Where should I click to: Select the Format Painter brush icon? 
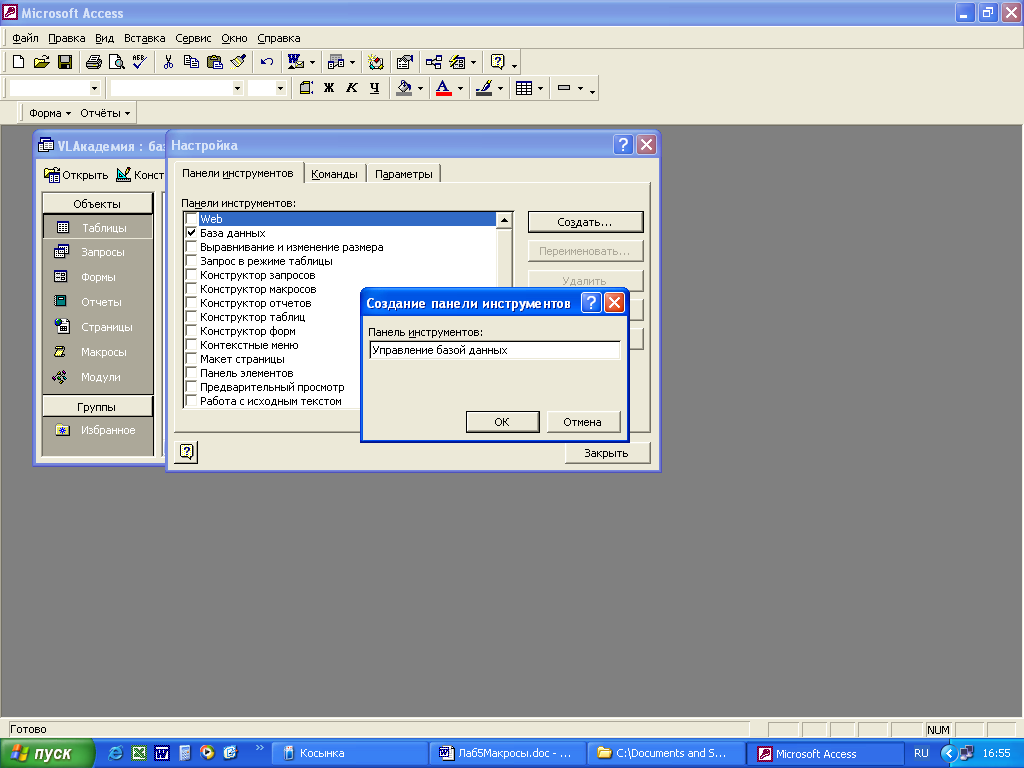238,62
